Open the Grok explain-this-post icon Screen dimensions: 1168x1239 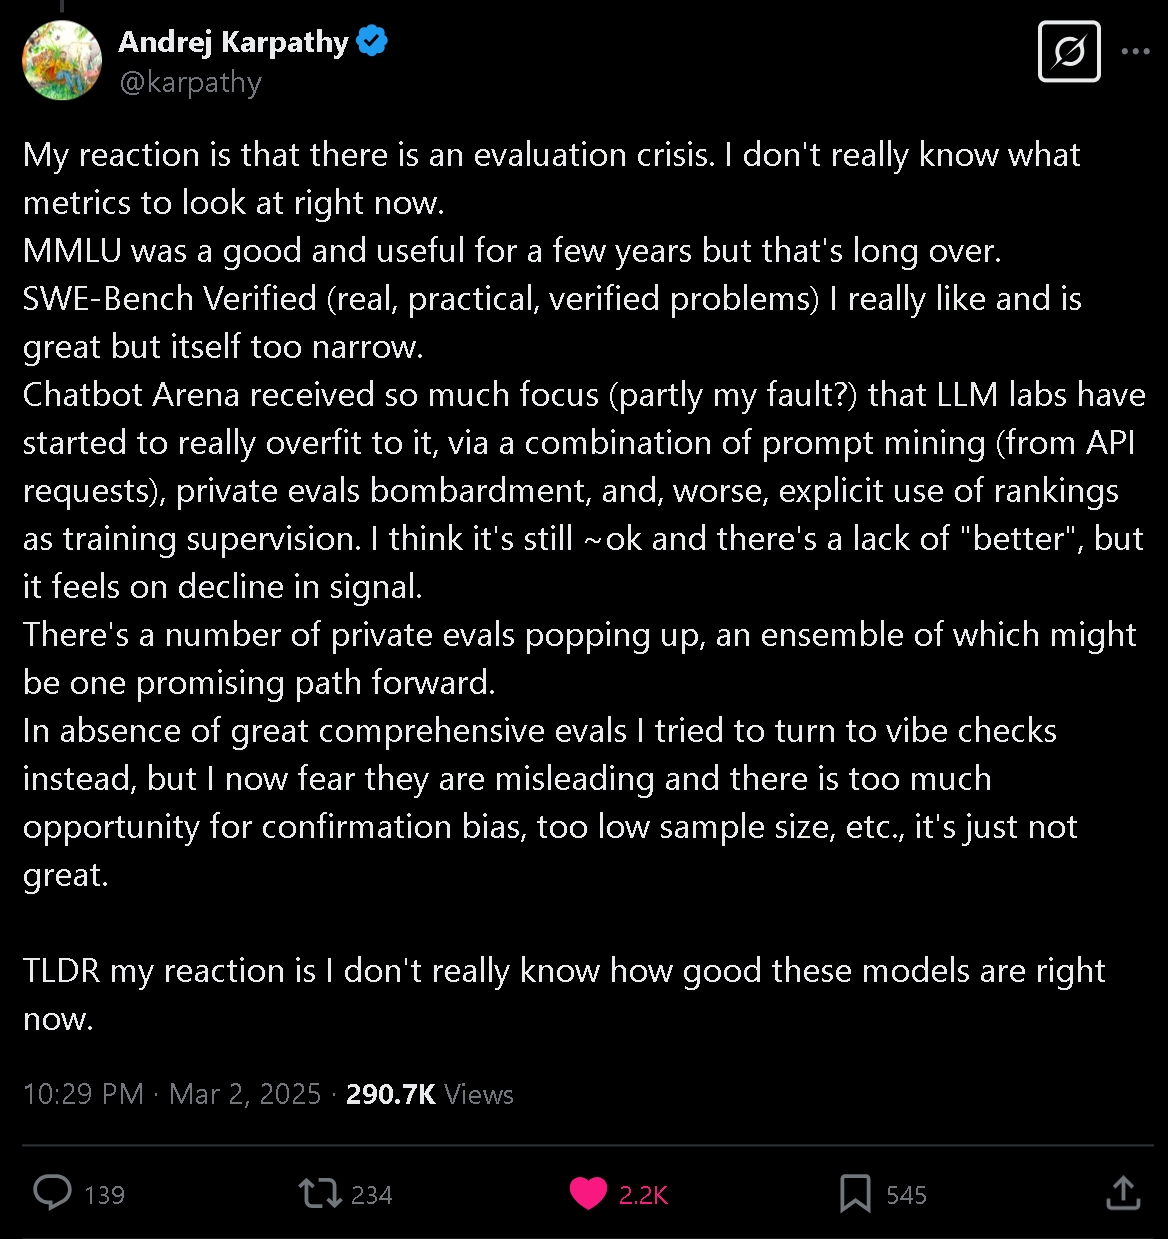point(1069,51)
